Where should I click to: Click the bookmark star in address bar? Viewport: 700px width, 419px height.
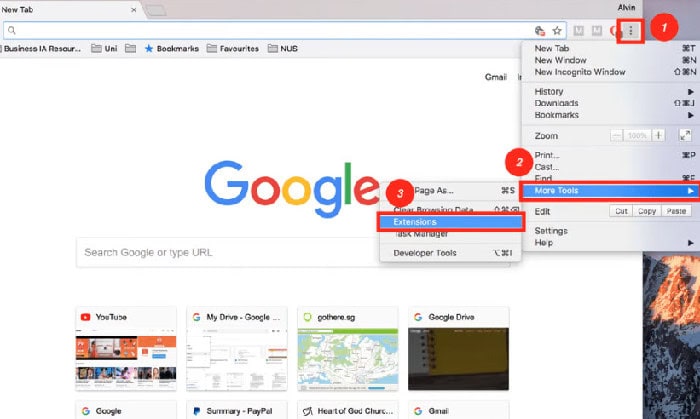557,30
